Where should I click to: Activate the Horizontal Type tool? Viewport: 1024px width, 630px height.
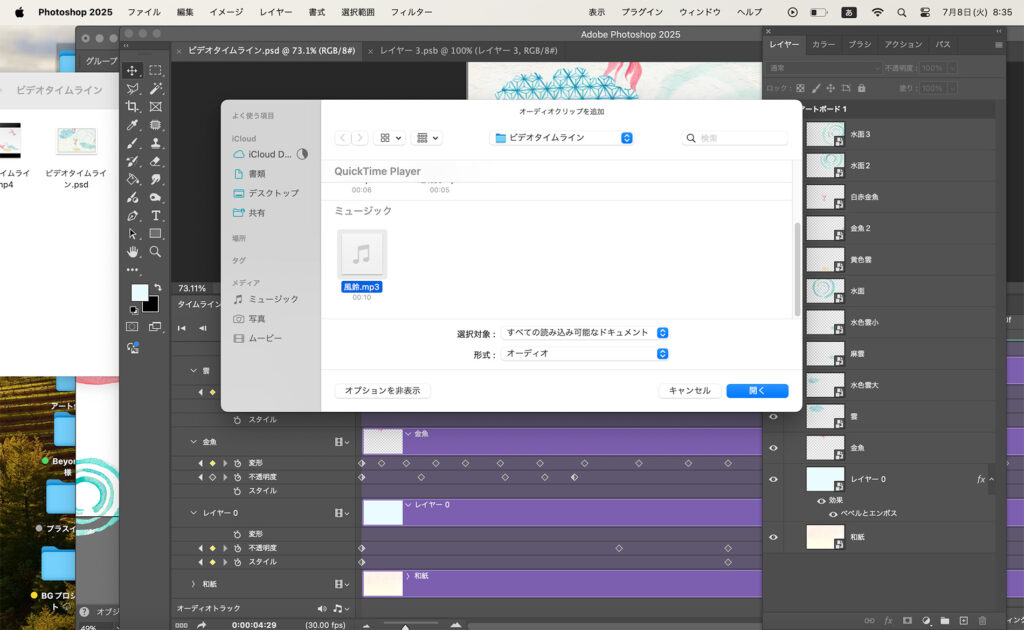tap(155, 215)
